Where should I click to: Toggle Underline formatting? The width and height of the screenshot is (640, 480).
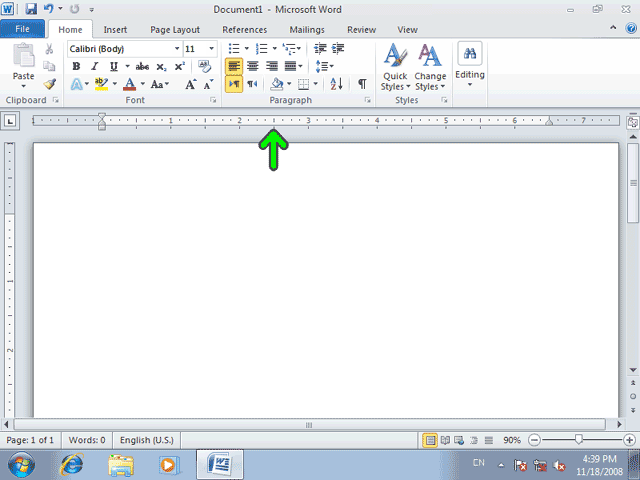tap(113, 66)
